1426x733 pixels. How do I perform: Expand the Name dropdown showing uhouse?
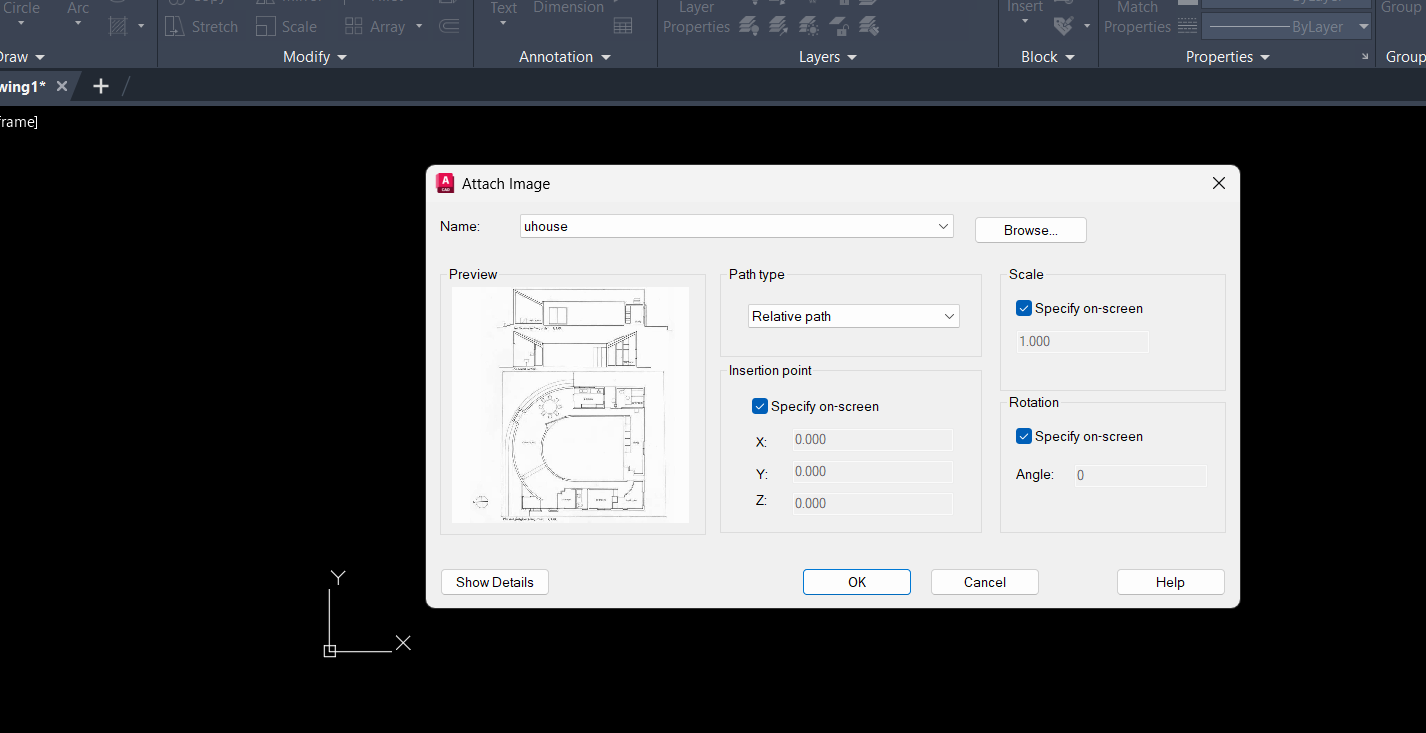(943, 227)
